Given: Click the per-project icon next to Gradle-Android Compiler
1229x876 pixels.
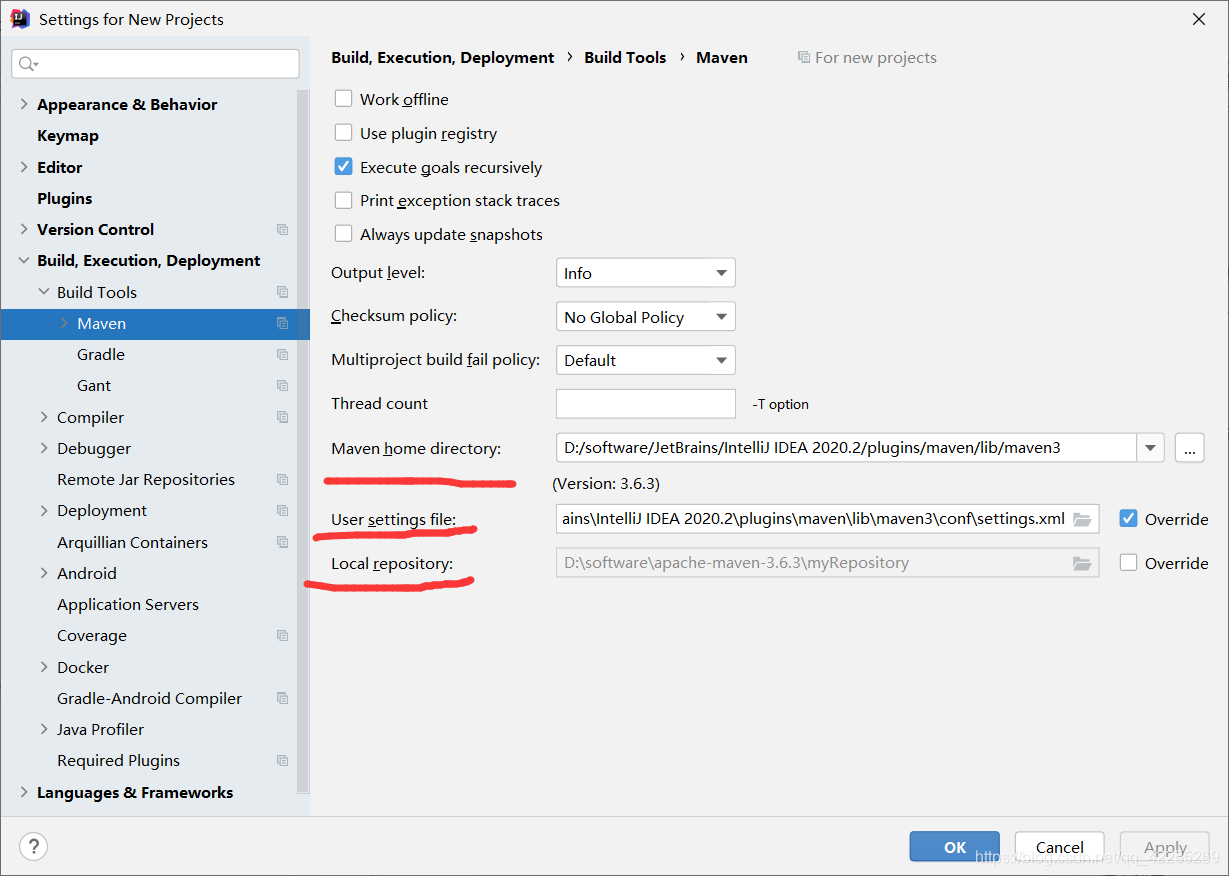Looking at the screenshot, I should click(282, 698).
